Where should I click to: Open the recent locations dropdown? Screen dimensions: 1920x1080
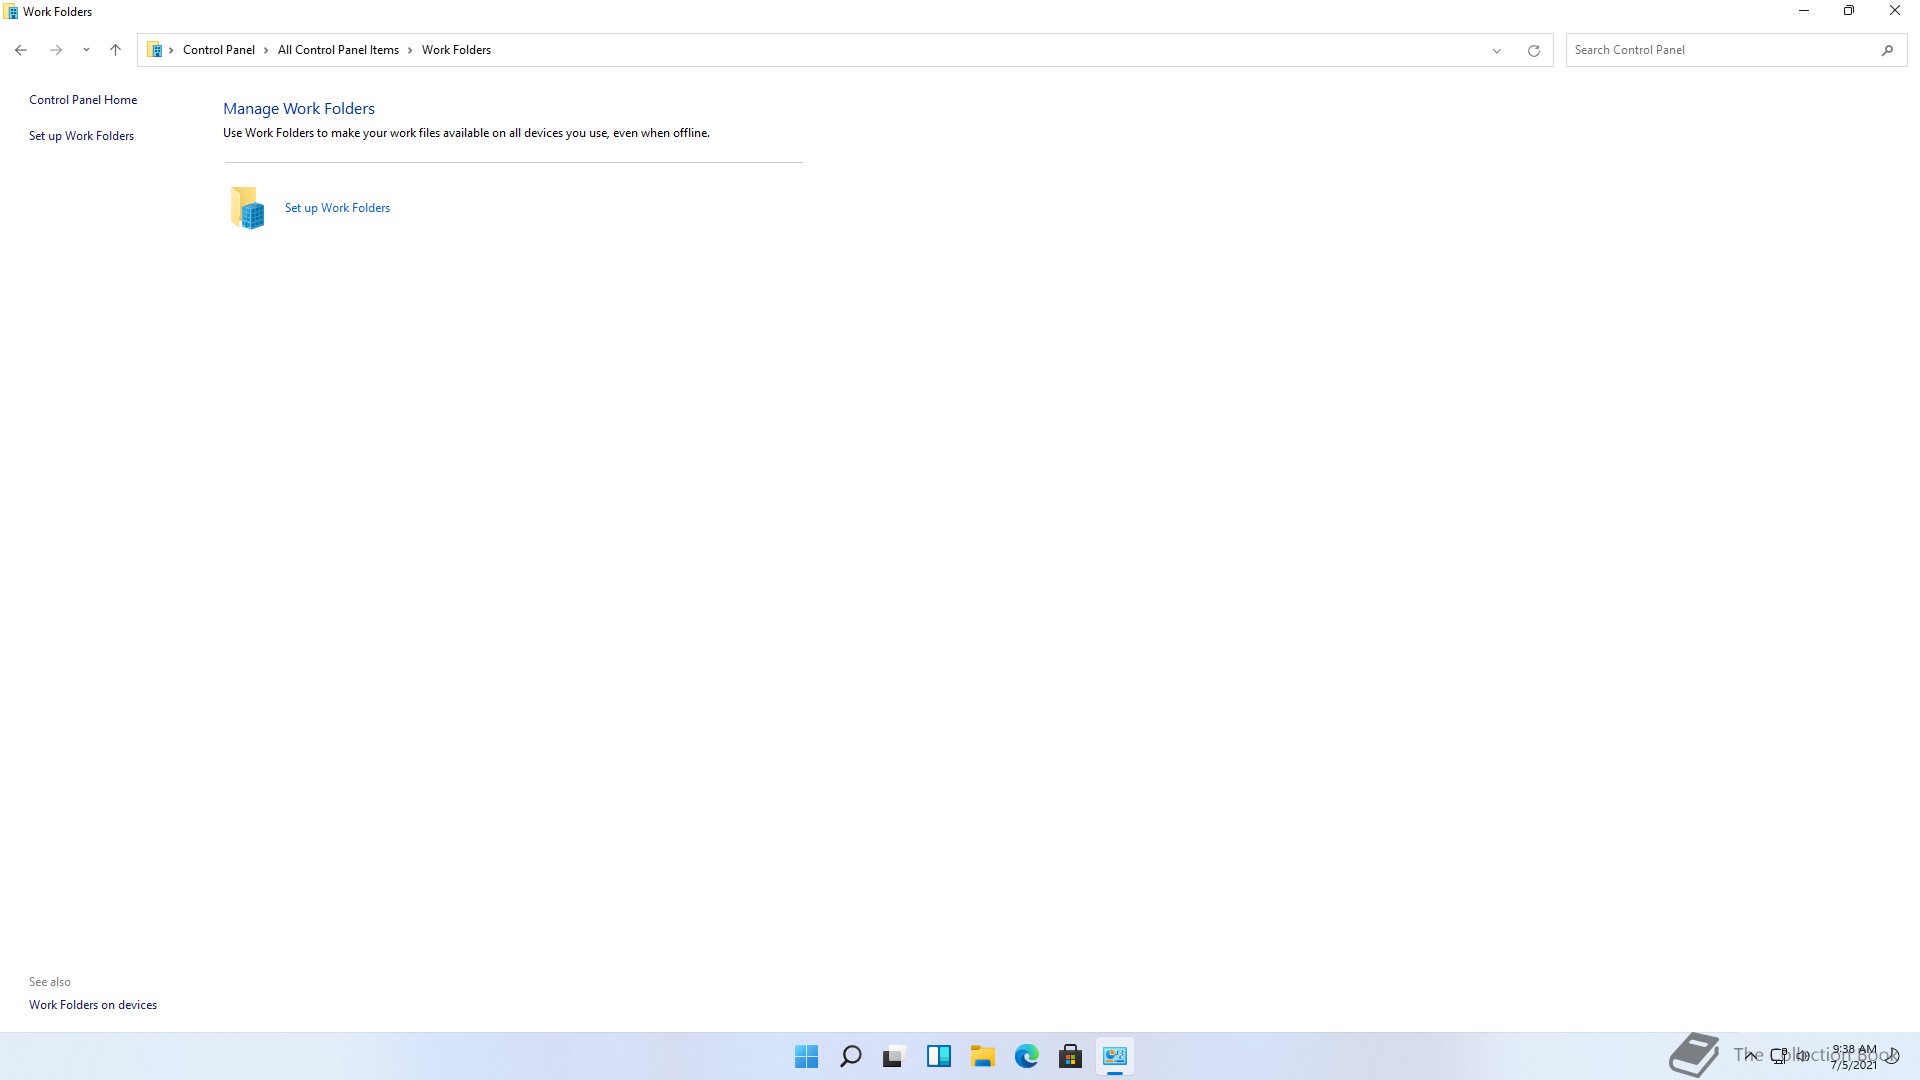(86, 50)
